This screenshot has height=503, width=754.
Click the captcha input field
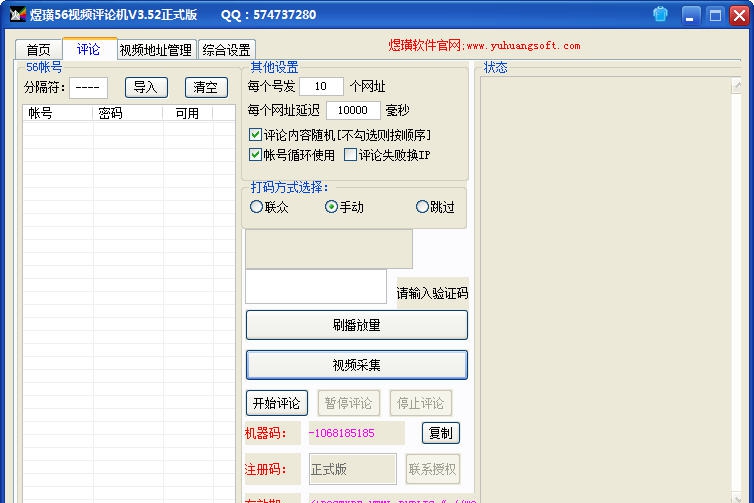[x=316, y=287]
